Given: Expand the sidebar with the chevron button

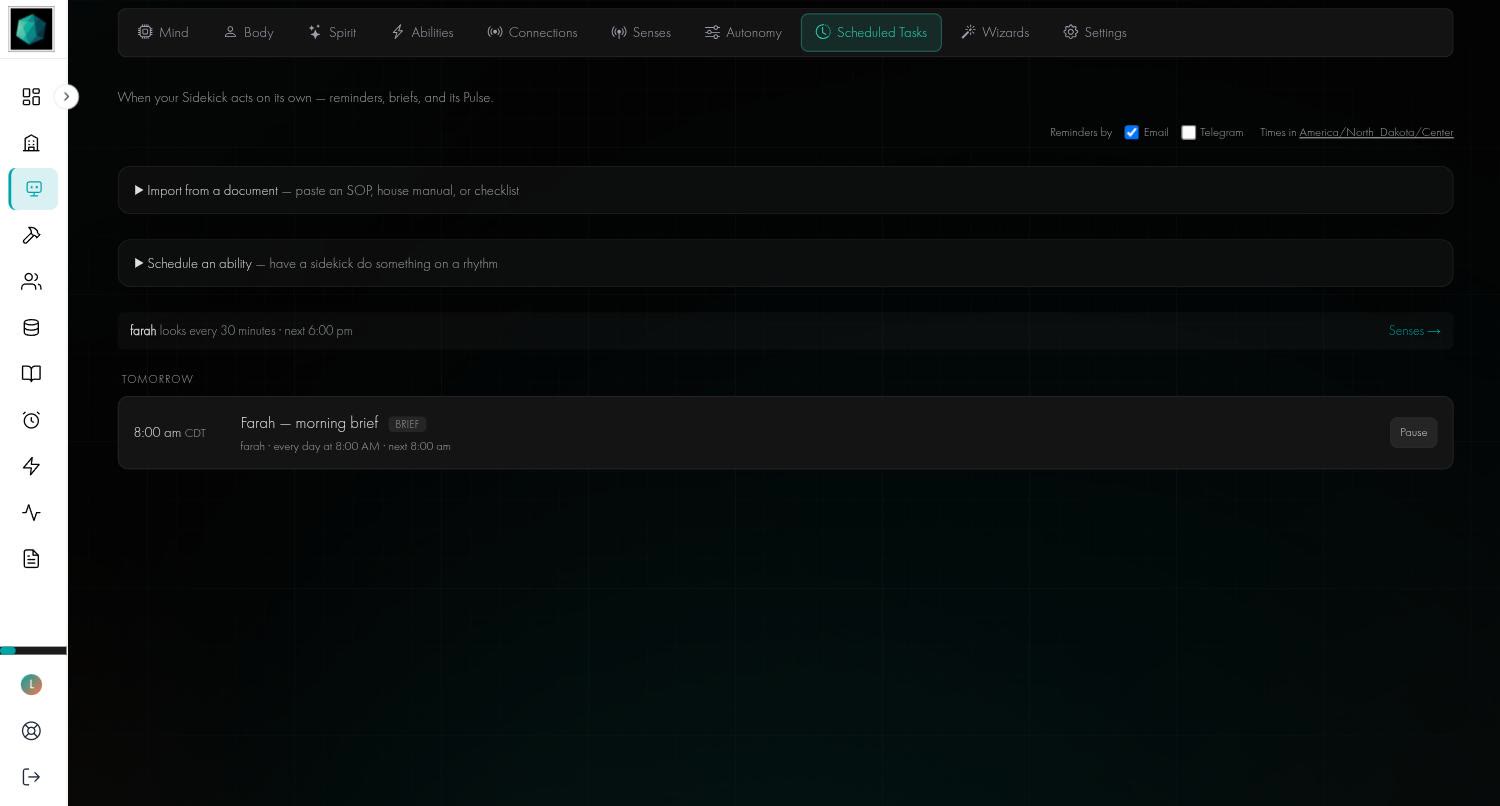Looking at the screenshot, I should (x=66, y=97).
